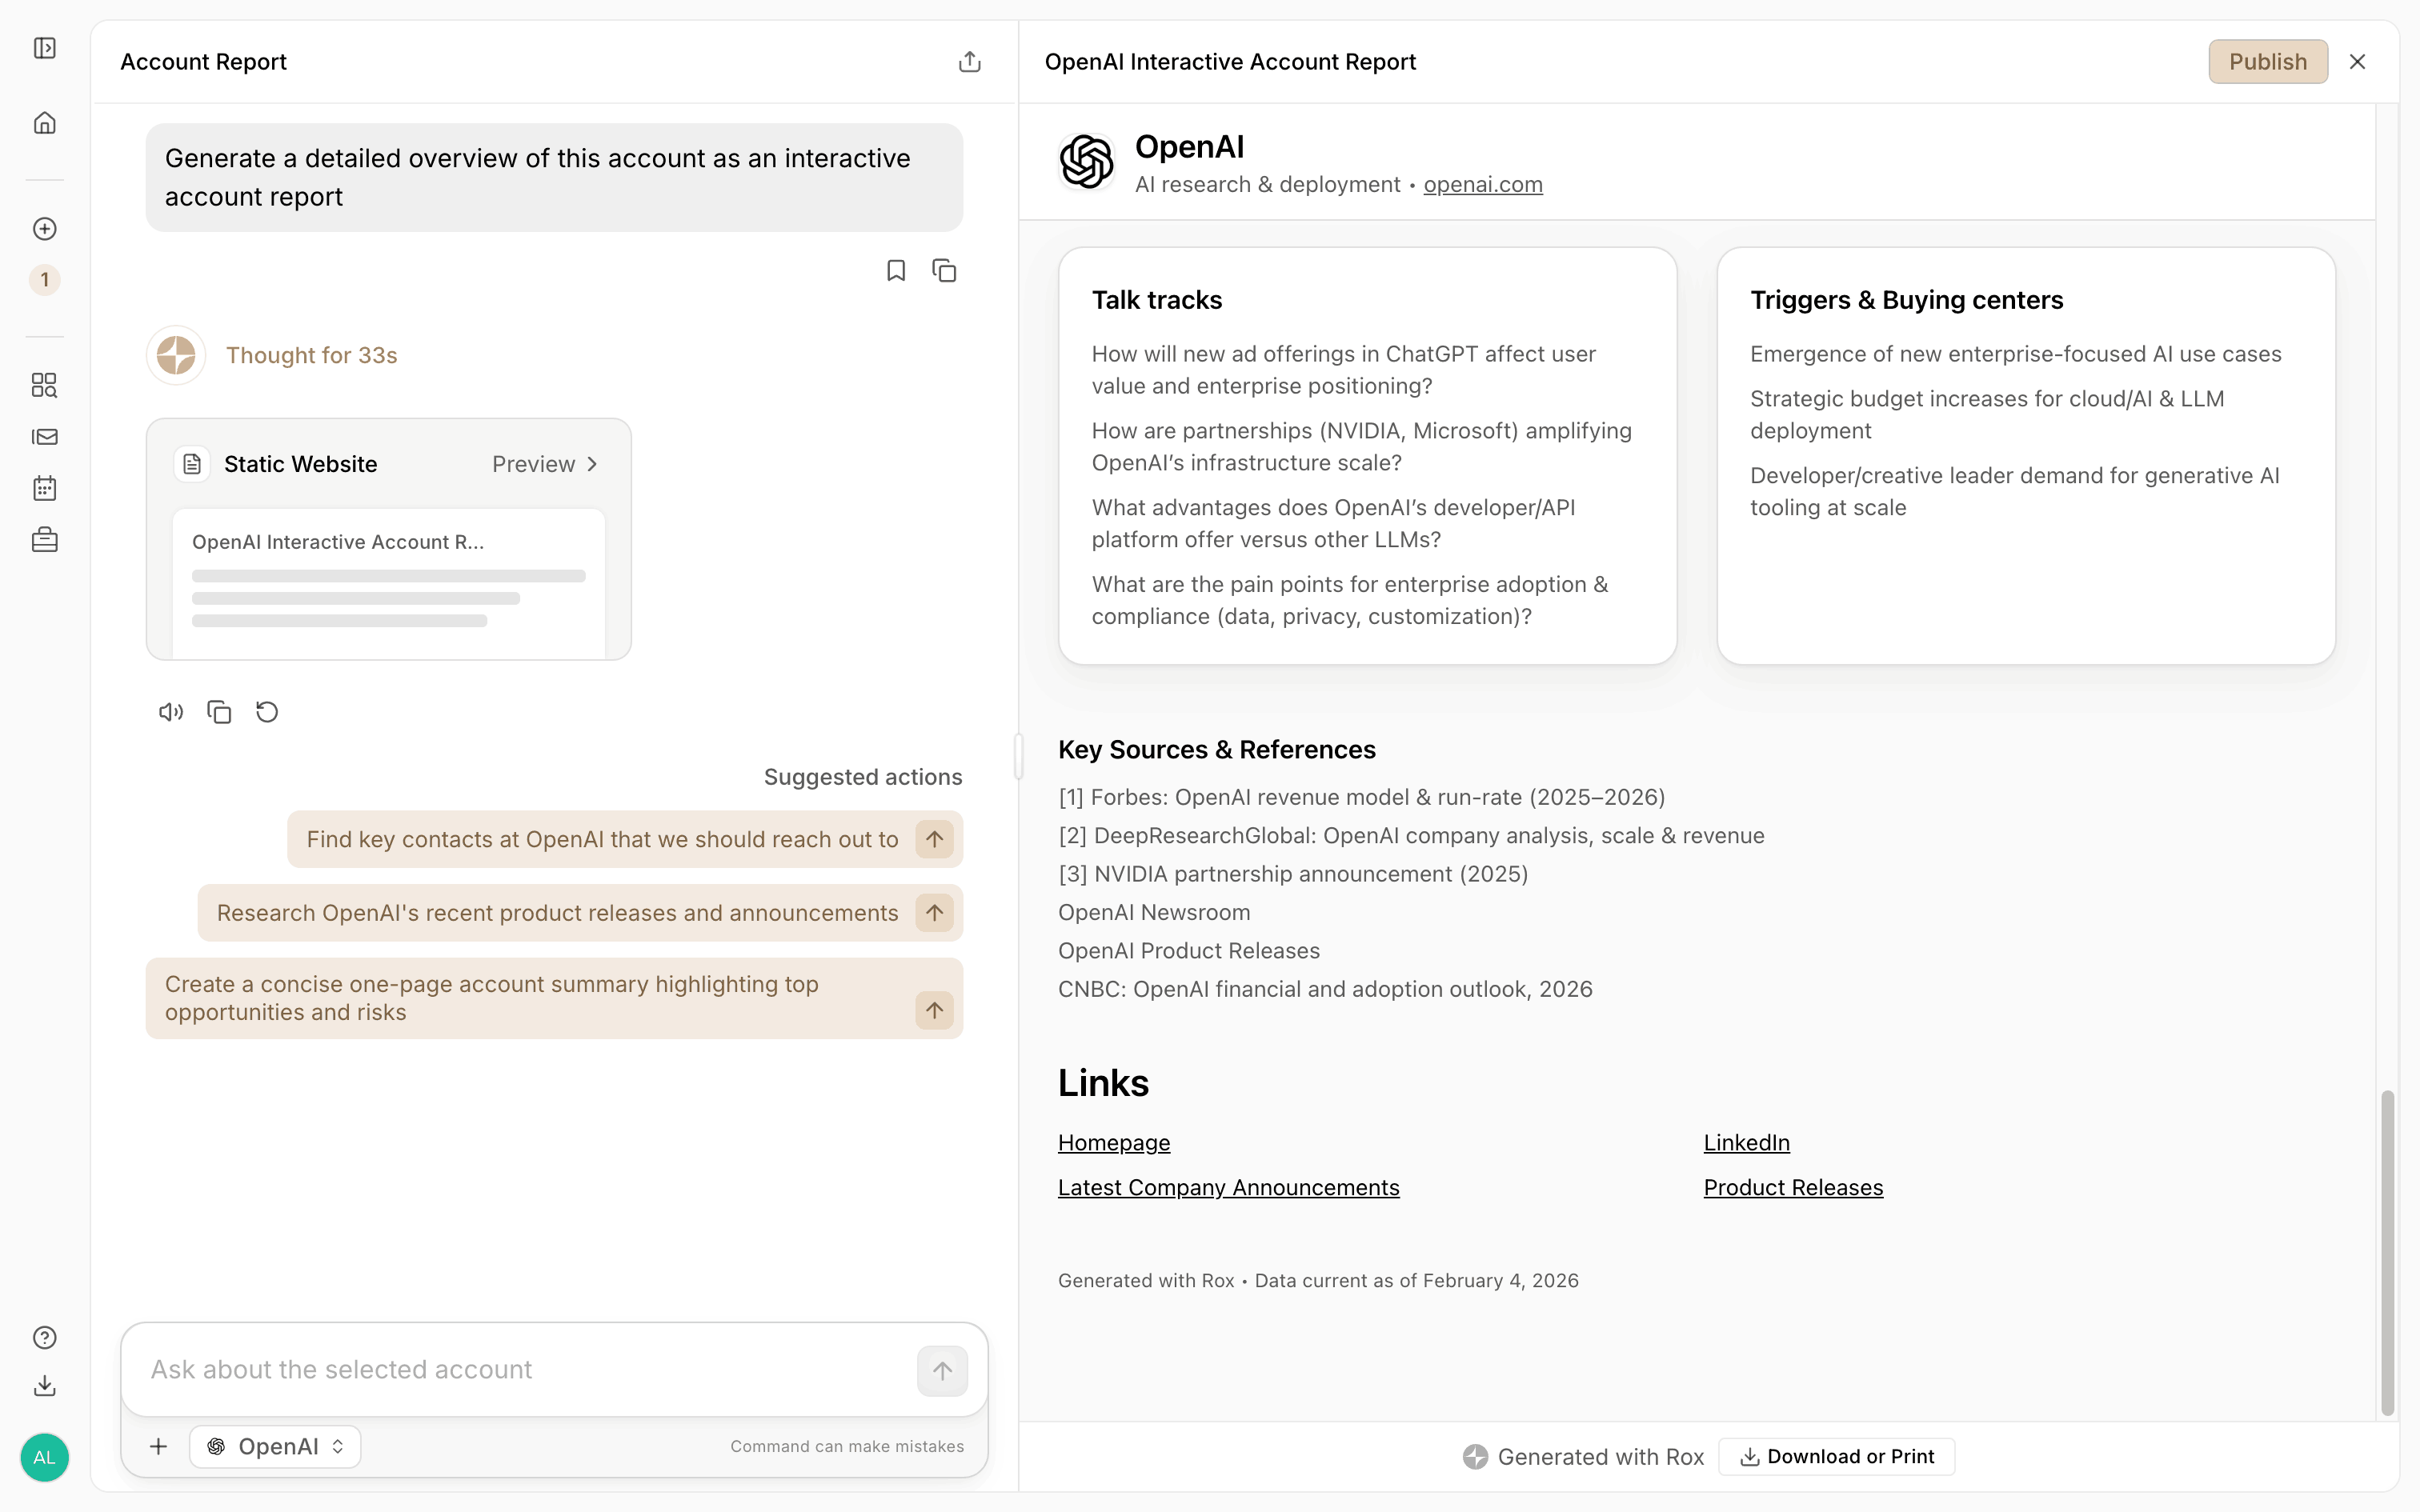Open the Latest Company Announcements link
The image size is (2420, 1512).
coord(1228,1187)
